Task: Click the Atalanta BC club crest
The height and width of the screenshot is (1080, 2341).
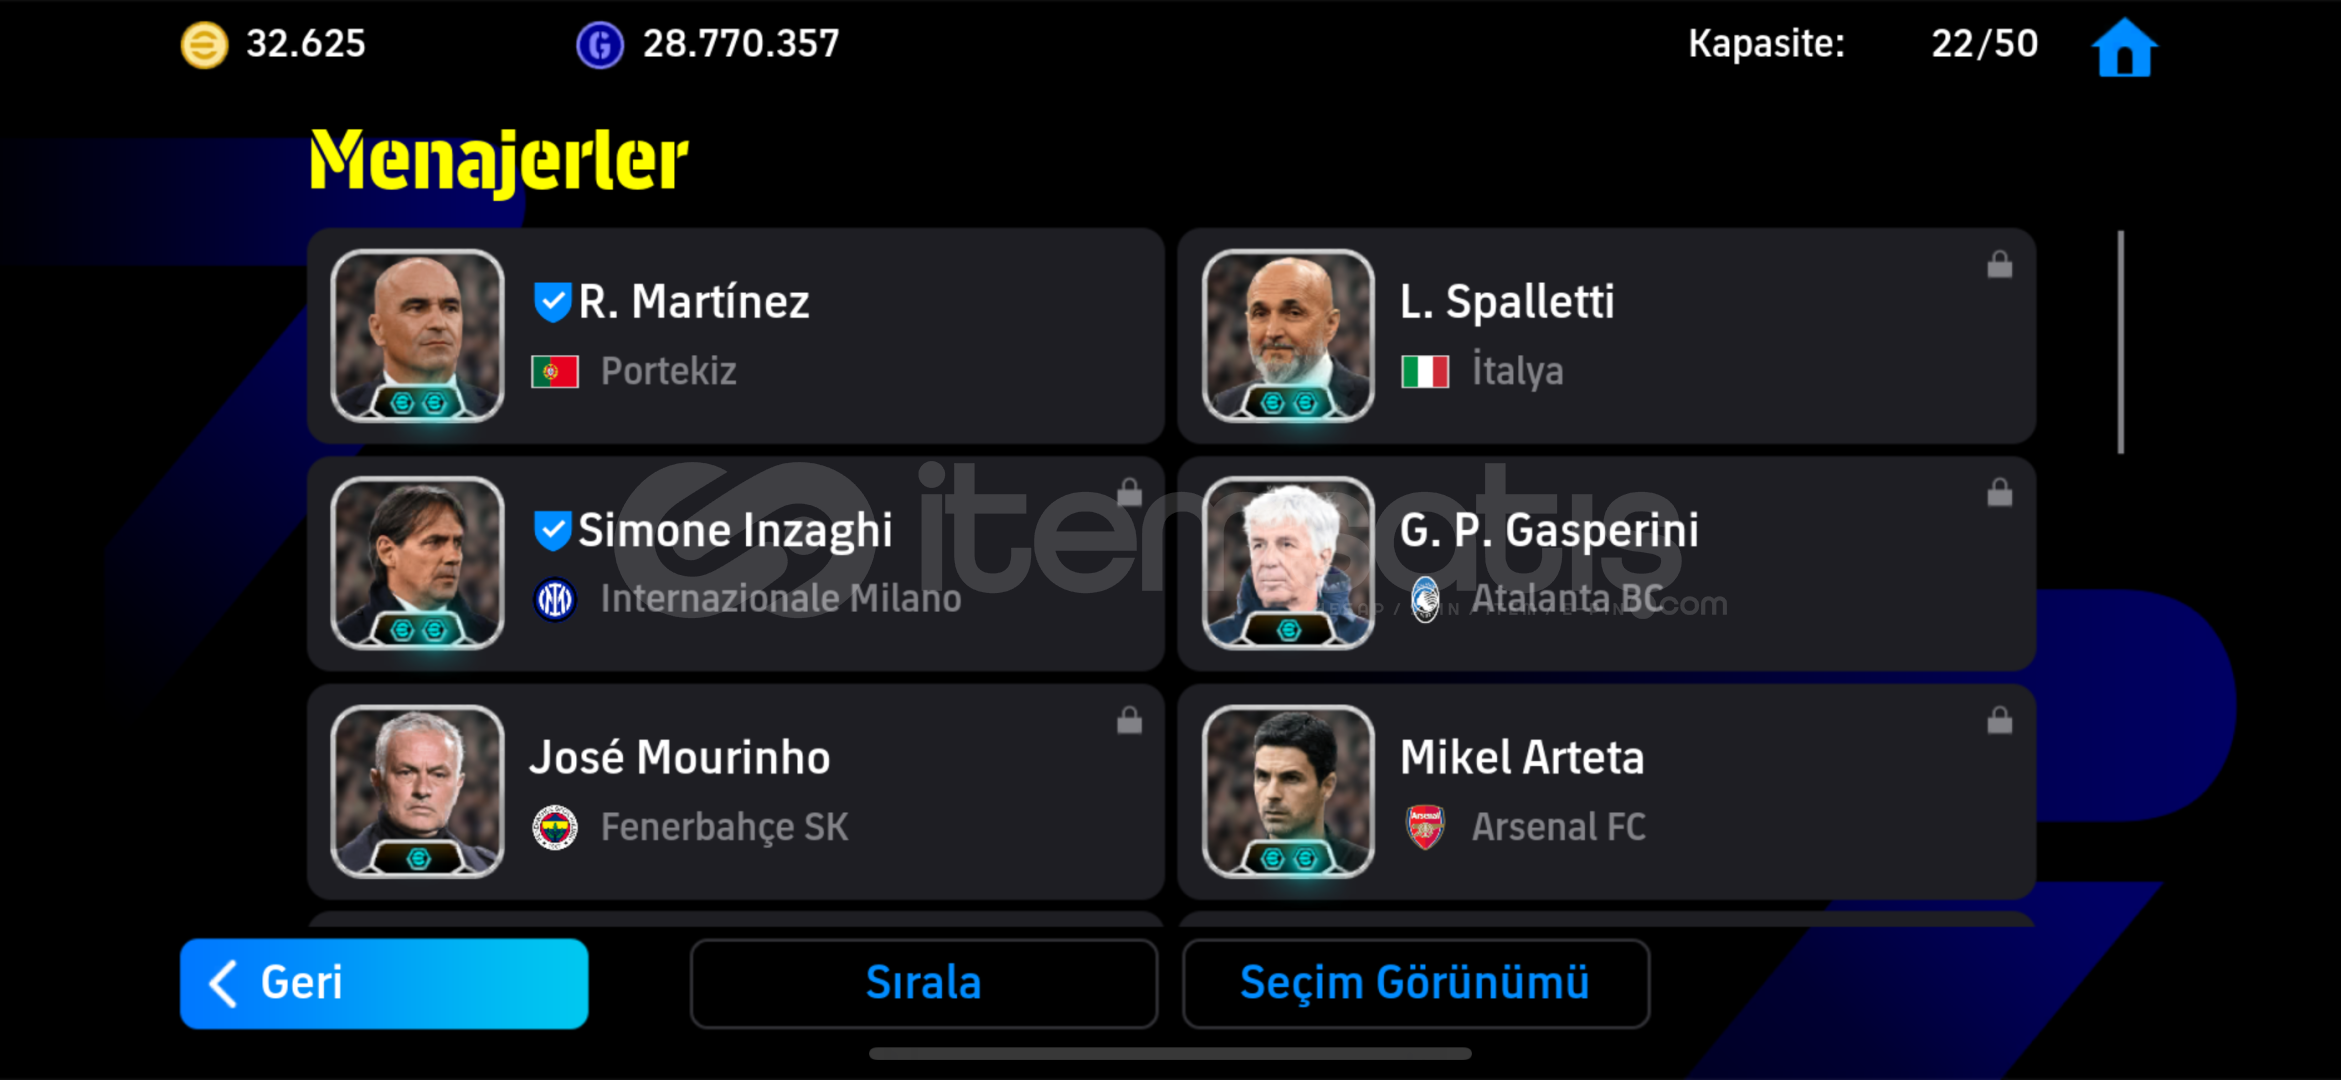Action: [1425, 599]
